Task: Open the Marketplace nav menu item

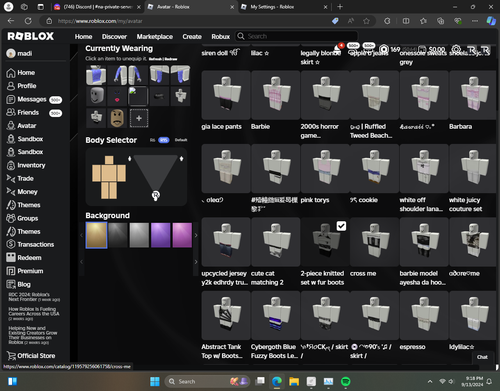Action: 155,36
